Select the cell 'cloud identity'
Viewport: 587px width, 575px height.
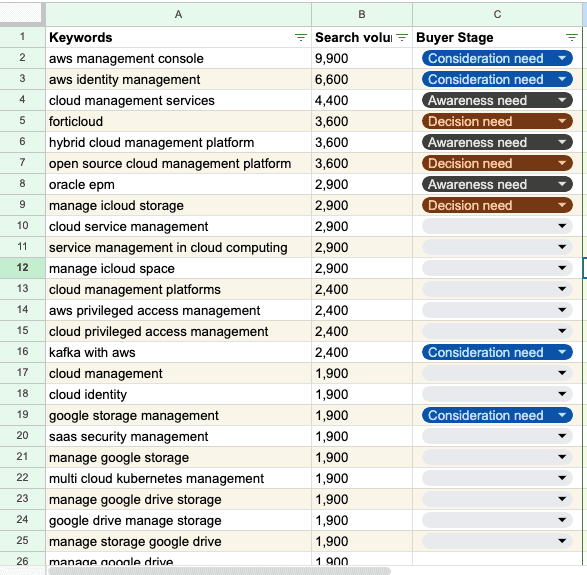(179, 394)
